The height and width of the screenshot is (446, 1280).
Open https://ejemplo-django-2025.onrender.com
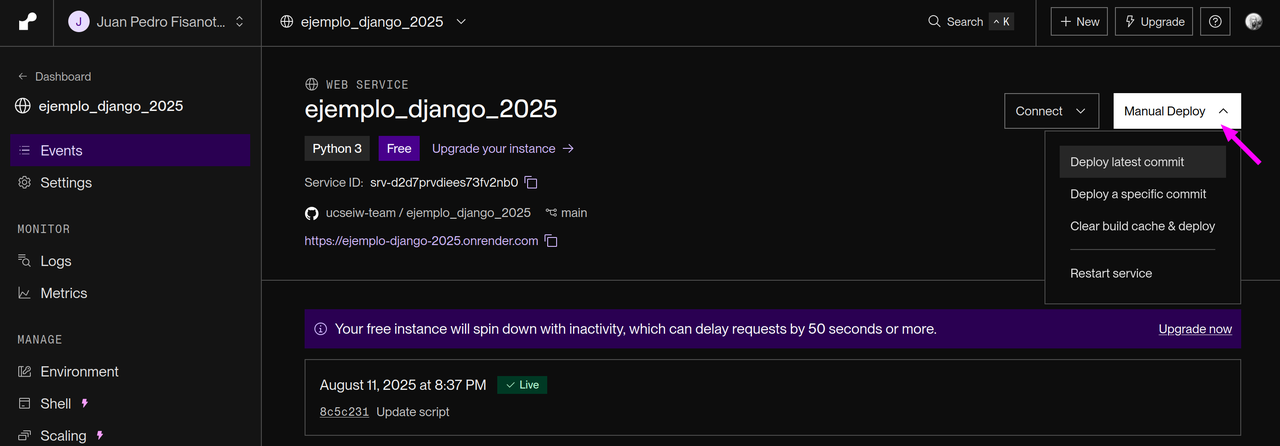coord(421,241)
